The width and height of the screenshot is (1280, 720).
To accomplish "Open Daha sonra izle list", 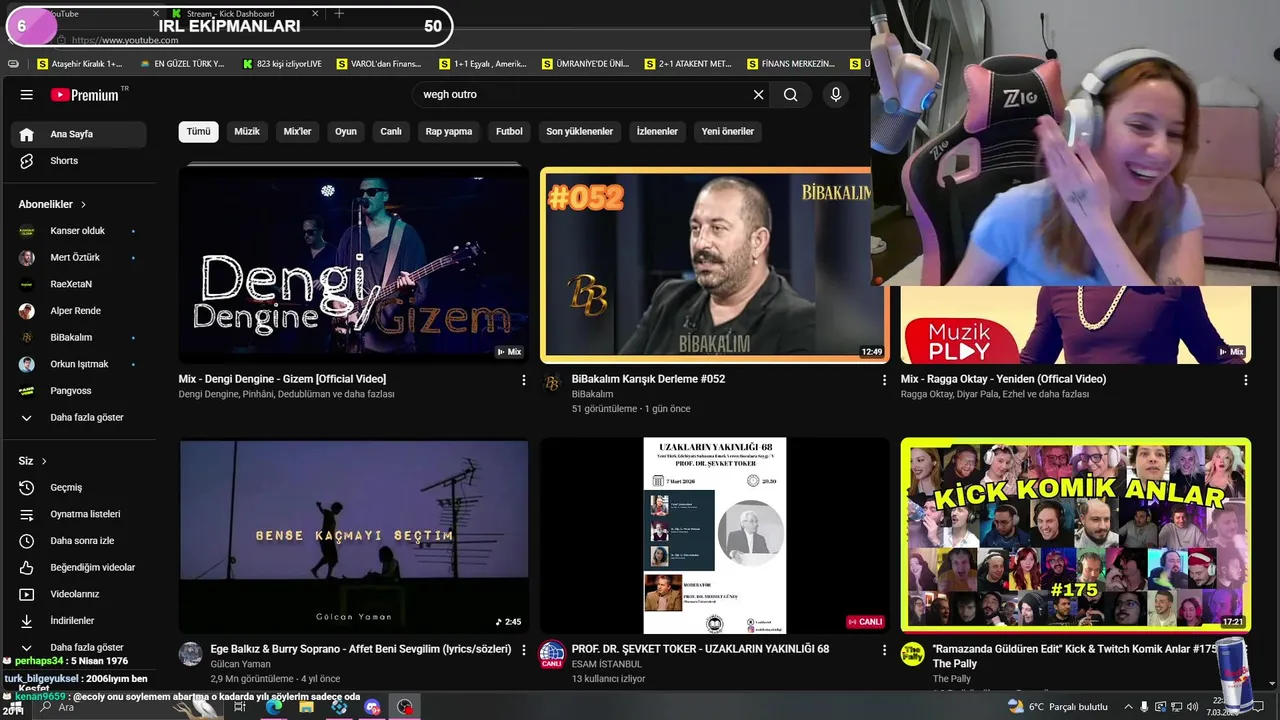I will (x=80, y=541).
